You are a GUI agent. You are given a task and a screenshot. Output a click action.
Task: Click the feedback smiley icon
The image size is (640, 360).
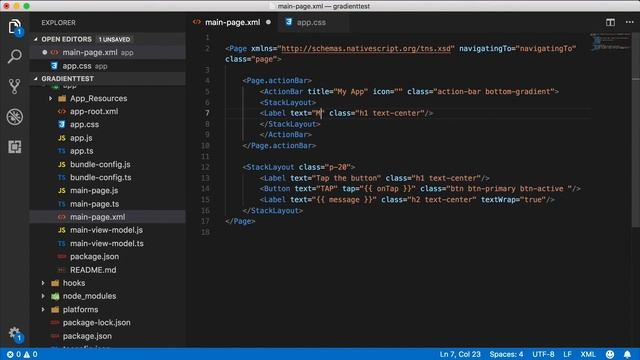pyautogui.click(x=610, y=354)
